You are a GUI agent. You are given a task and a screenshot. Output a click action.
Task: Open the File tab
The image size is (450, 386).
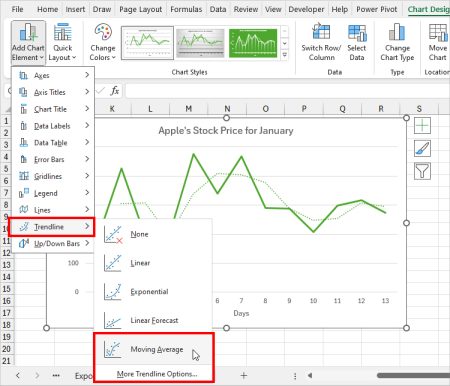(17, 9)
